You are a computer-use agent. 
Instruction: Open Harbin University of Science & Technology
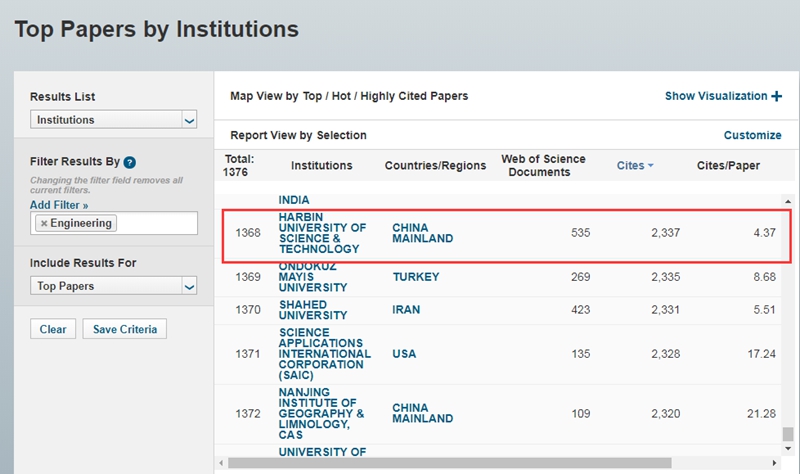[322, 233]
